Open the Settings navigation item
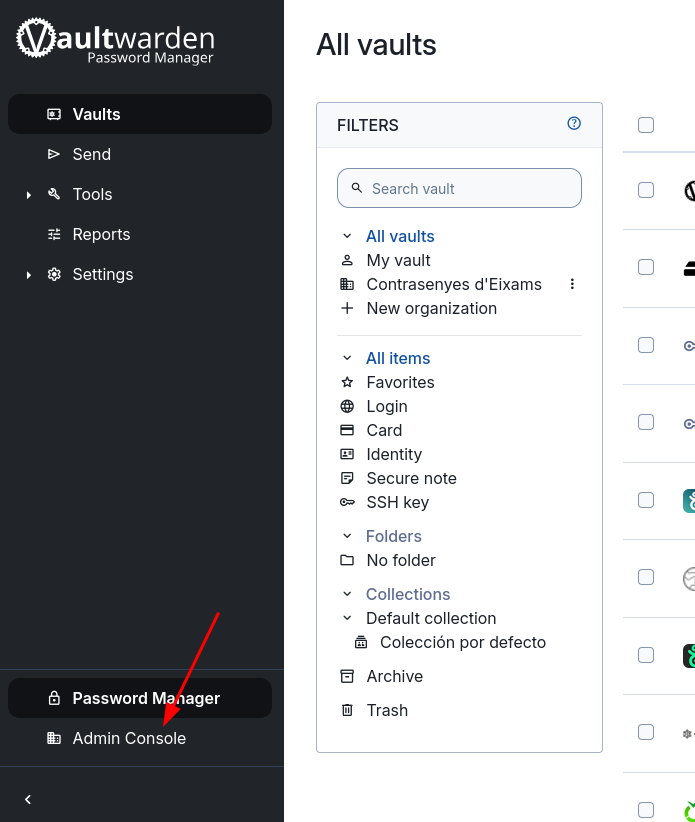The width and height of the screenshot is (695, 822). 140,274
